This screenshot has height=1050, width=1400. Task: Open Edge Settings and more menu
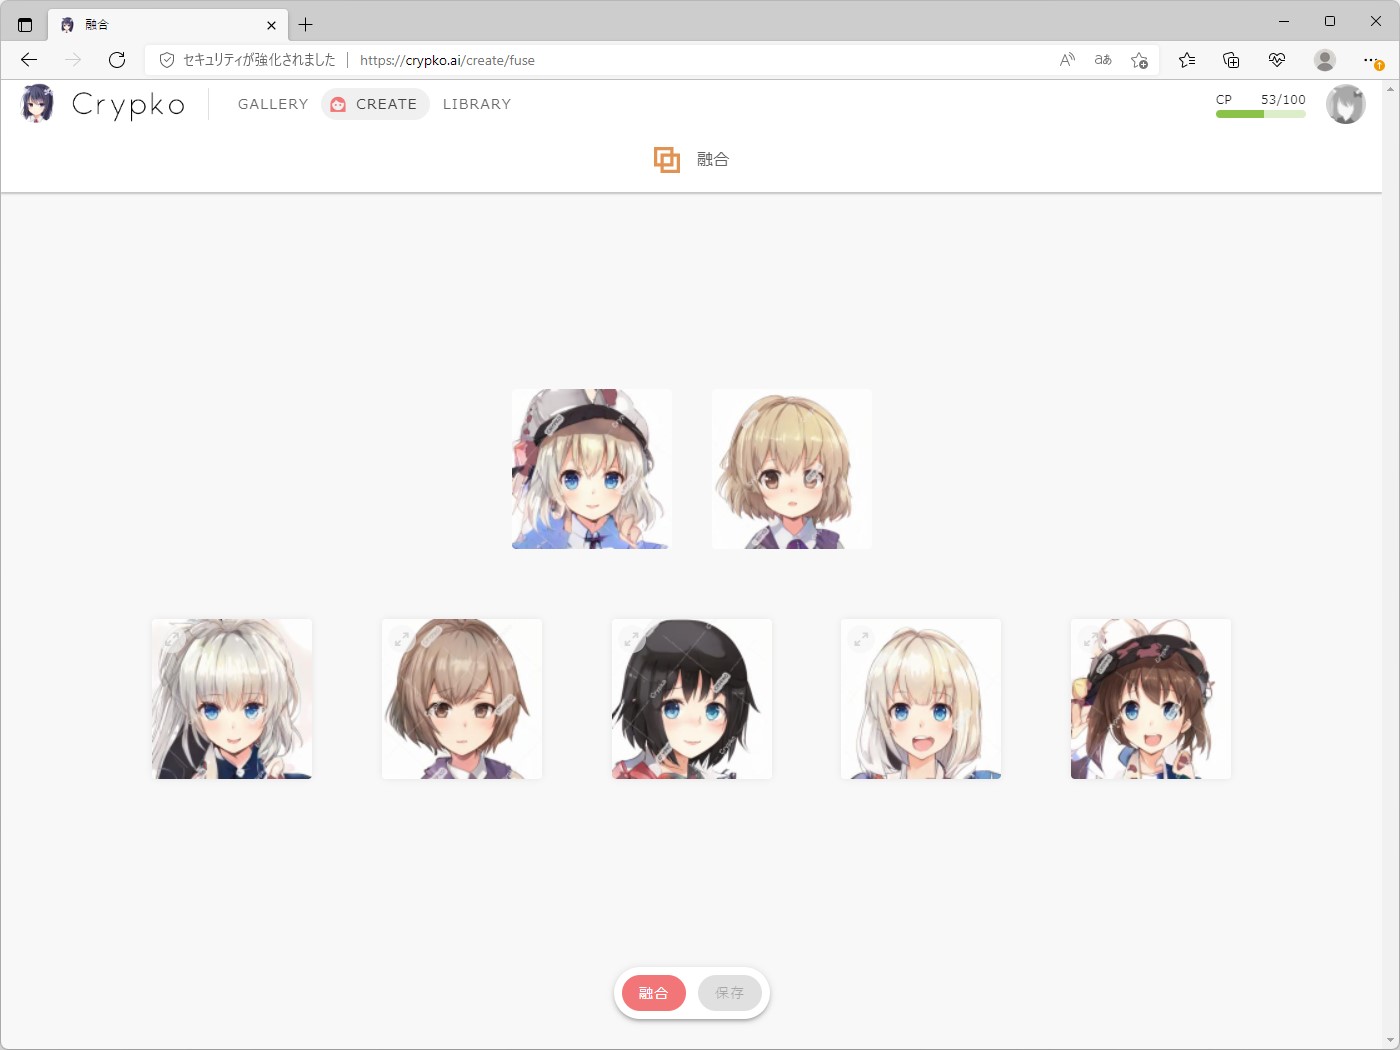(x=1372, y=60)
